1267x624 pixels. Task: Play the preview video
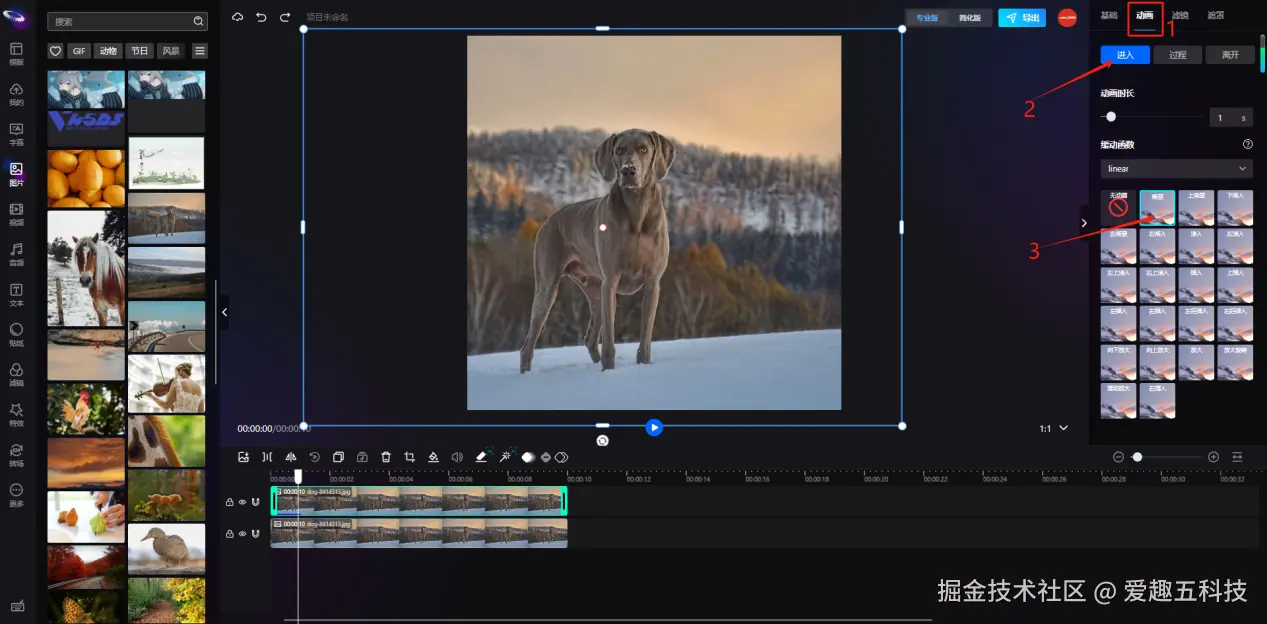pyautogui.click(x=654, y=427)
